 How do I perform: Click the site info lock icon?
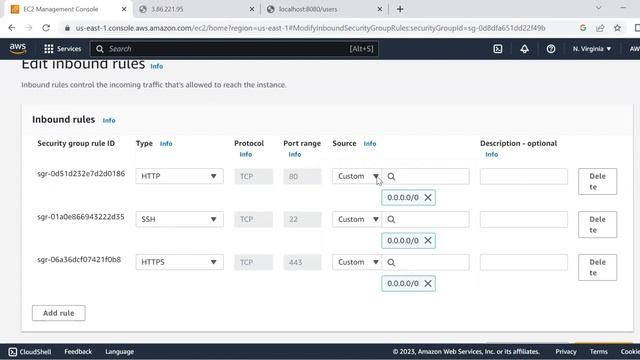click(67, 28)
